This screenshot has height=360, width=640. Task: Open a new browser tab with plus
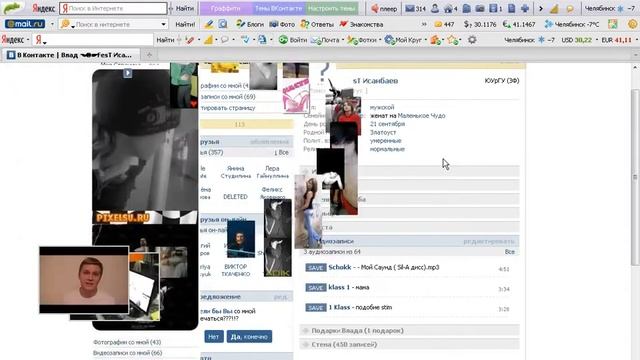(x=149, y=55)
